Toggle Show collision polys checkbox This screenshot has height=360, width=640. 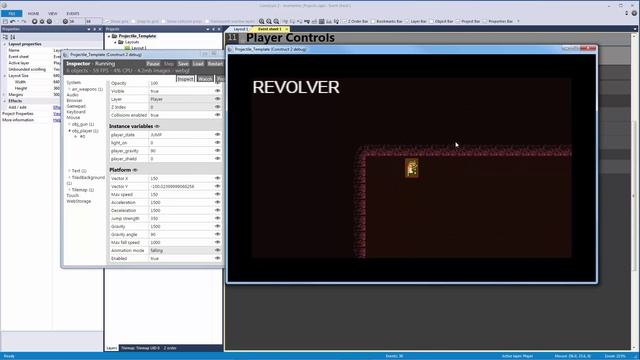coord(164,21)
